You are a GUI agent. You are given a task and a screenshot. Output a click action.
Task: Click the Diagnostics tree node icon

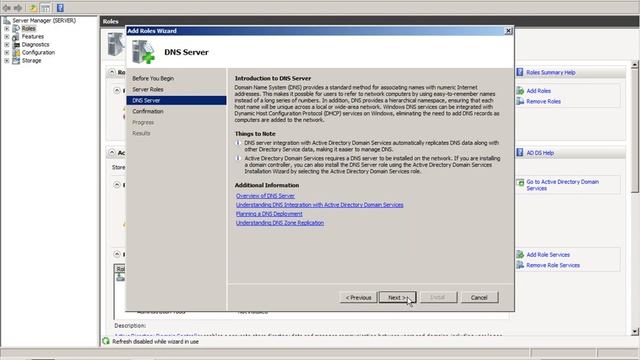click(x=16, y=44)
